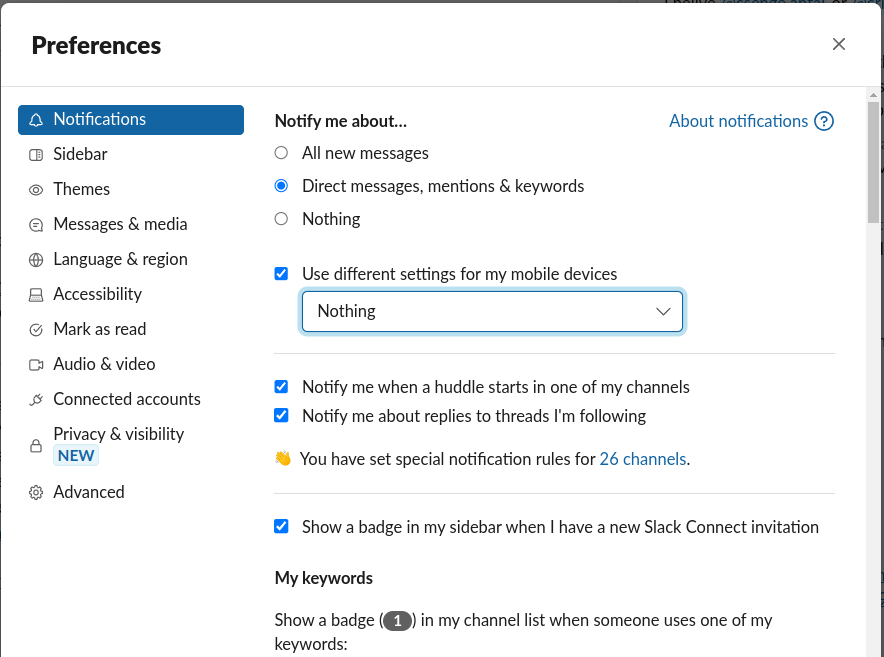Click the globe icon for Language & region
This screenshot has height=657, width=884.
[36, 259]
